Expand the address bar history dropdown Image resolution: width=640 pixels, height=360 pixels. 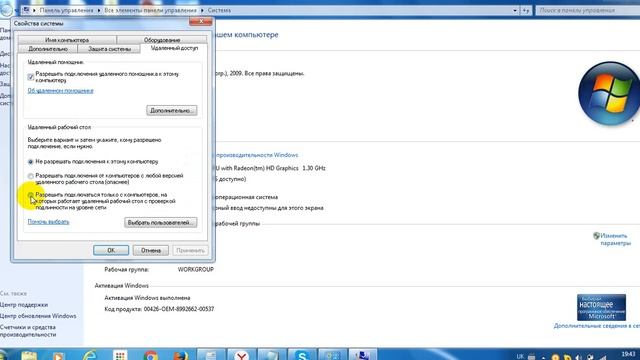[515, 10]
